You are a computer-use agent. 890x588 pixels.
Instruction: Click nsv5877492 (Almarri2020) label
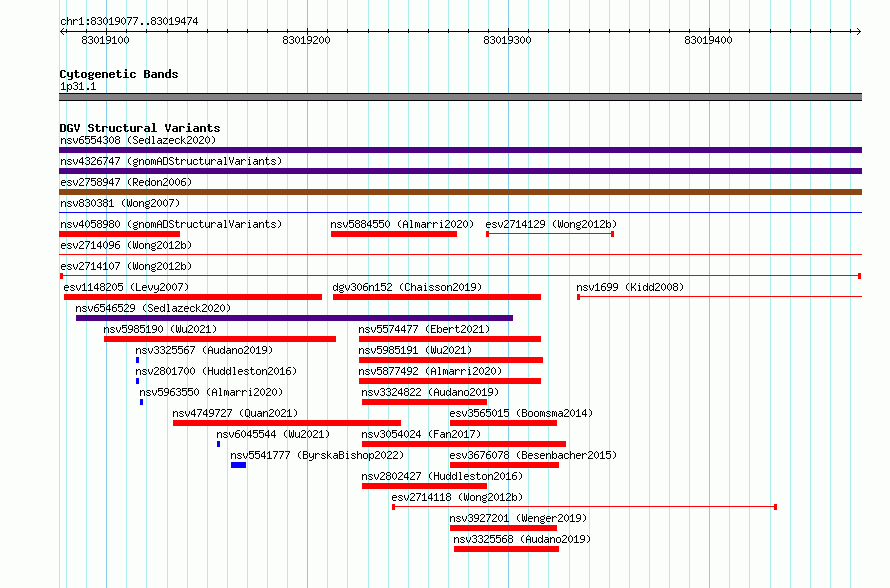pyautogui.click(x=430, y=371)
